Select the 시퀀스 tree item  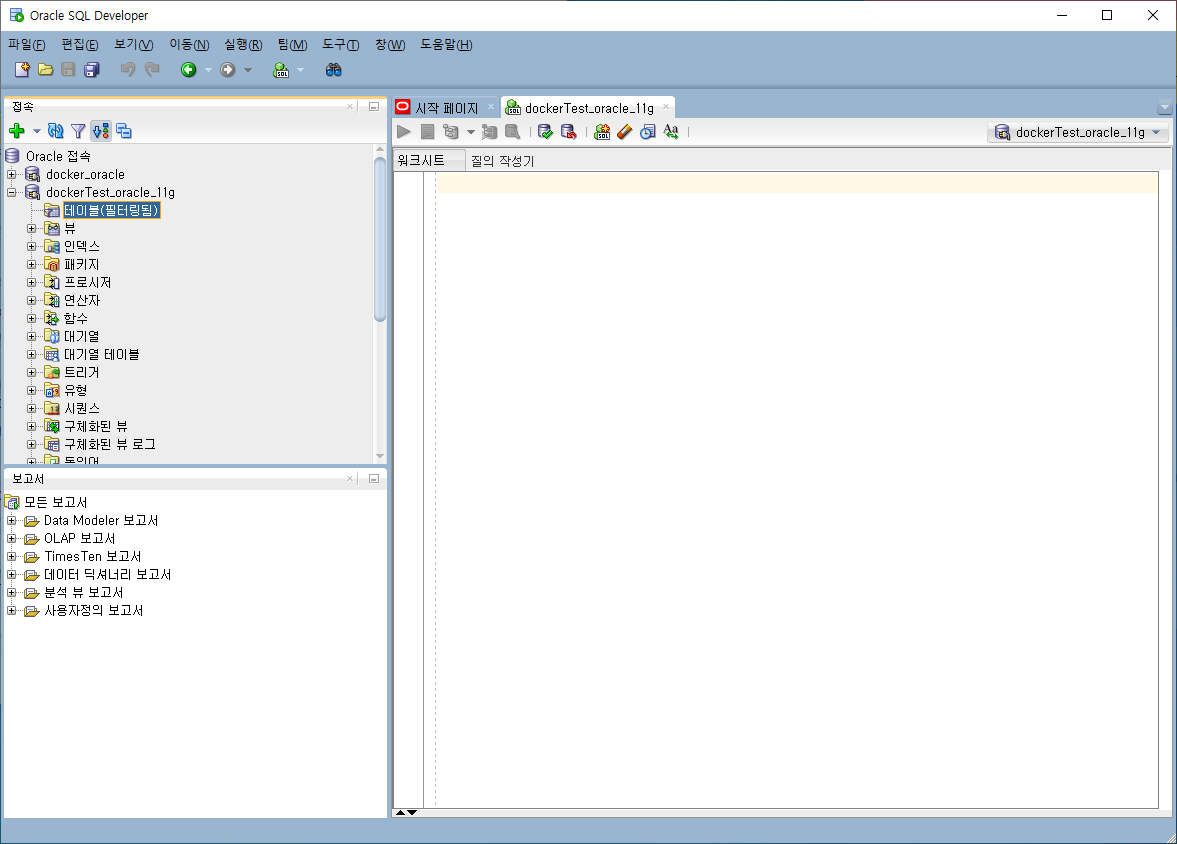pos(82,408)
